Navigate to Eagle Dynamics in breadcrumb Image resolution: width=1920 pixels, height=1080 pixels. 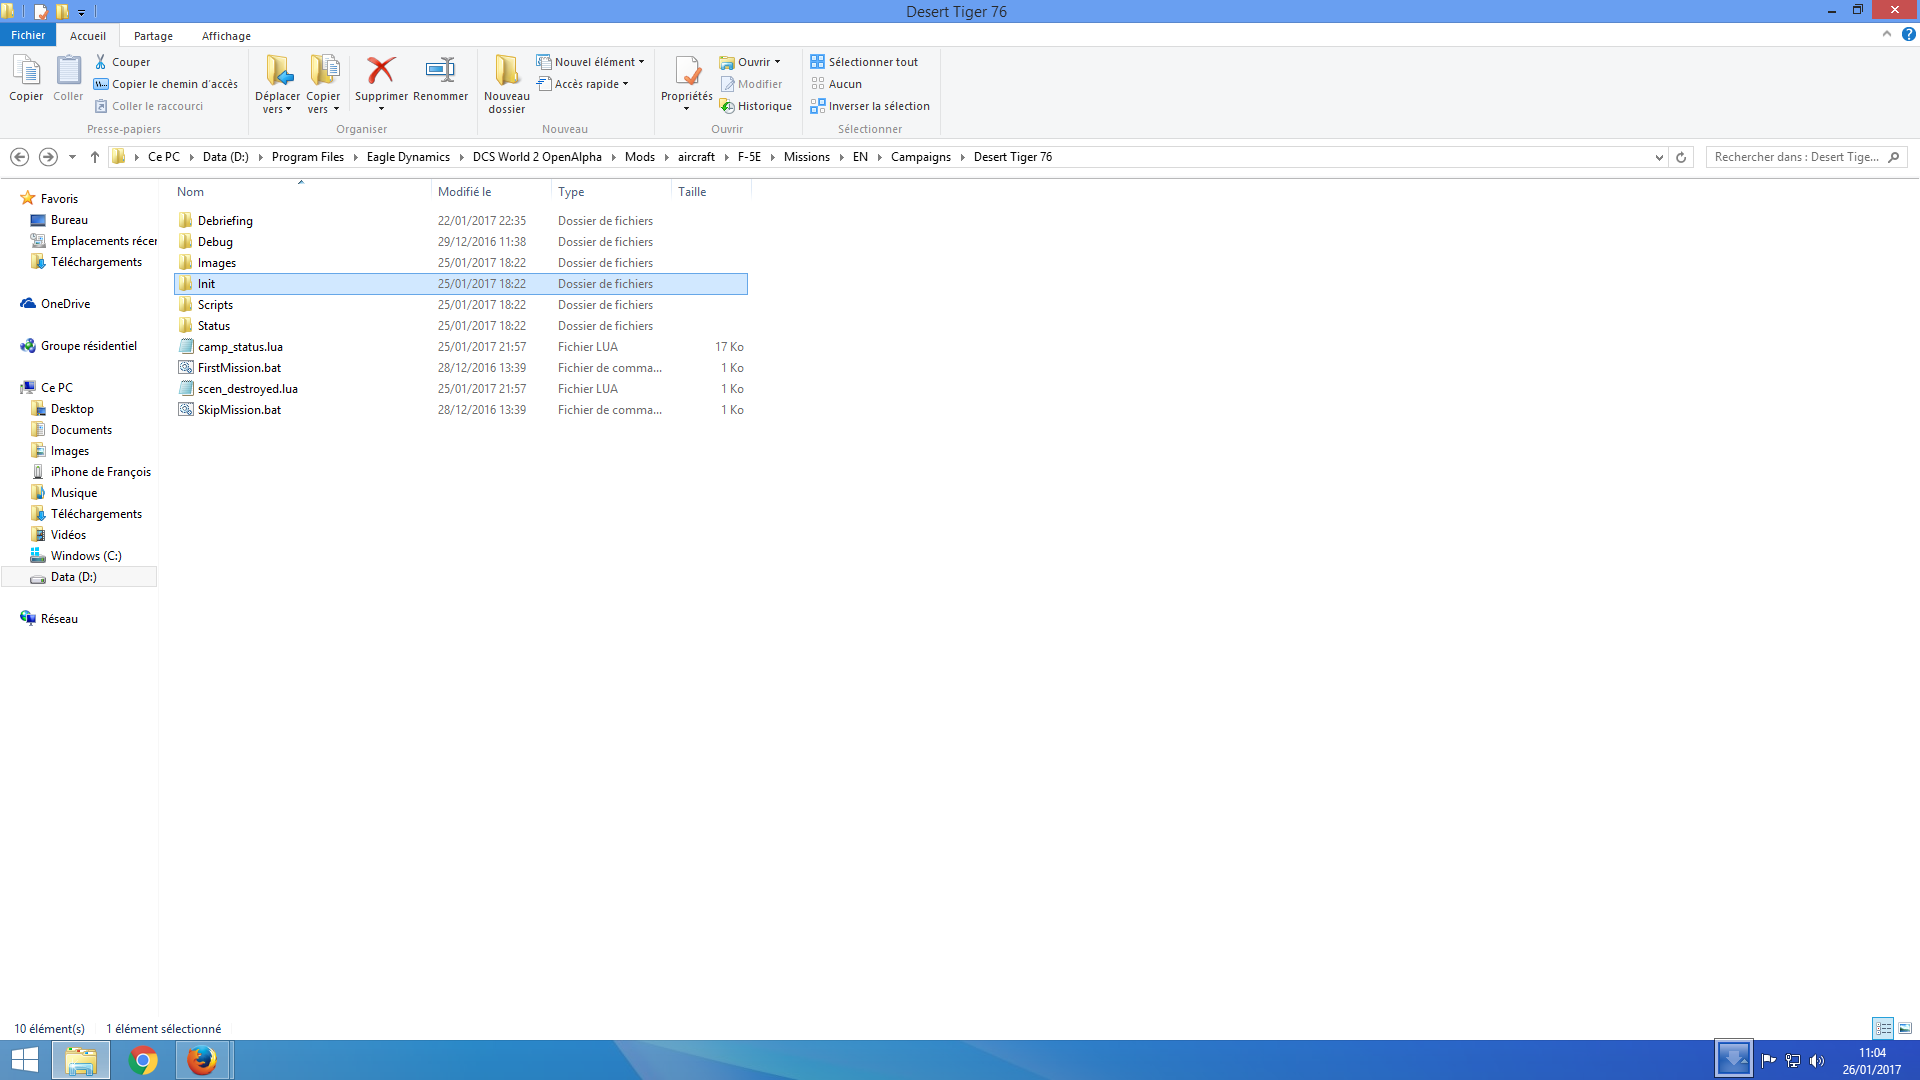click(408, 157)
